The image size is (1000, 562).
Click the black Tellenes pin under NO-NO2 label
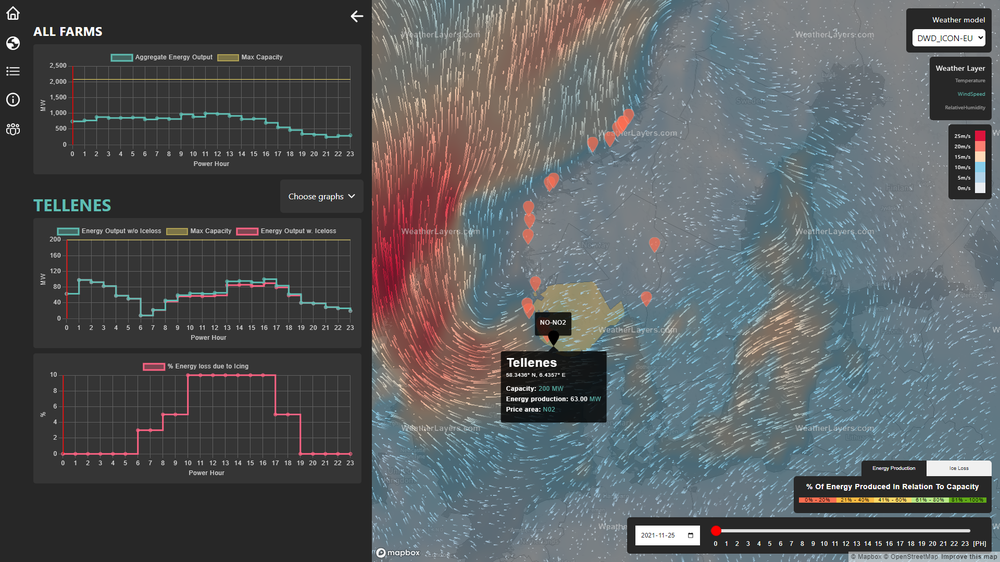click(554, 338)
